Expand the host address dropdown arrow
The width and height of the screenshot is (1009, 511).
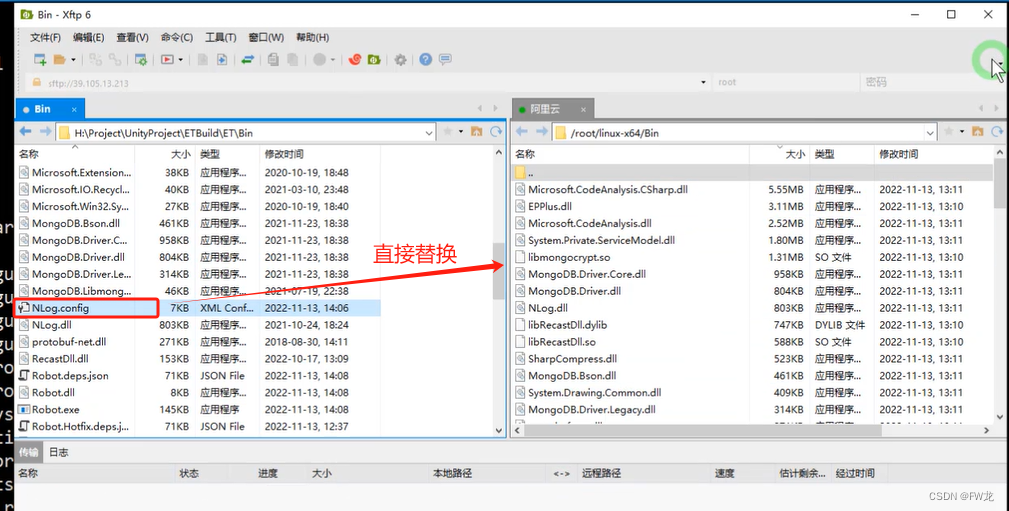[703, 82]
